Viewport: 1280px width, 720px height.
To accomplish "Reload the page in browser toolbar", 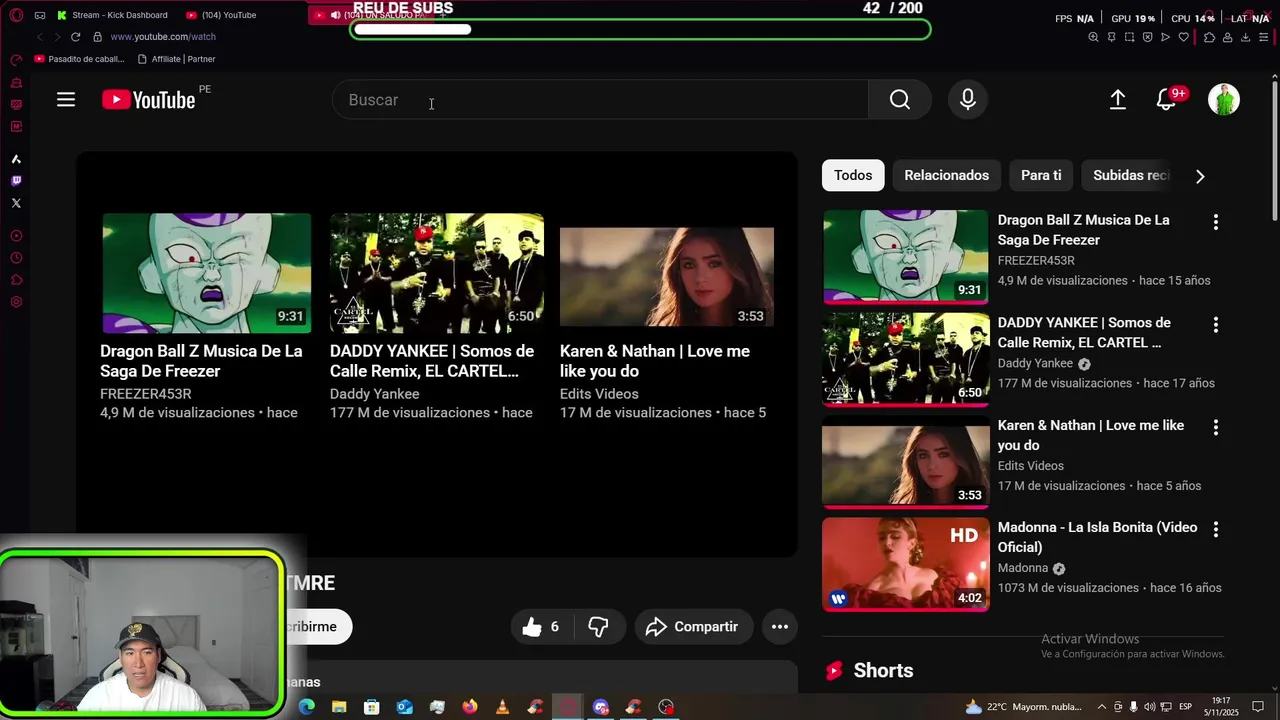I will [x=75, y=37].
